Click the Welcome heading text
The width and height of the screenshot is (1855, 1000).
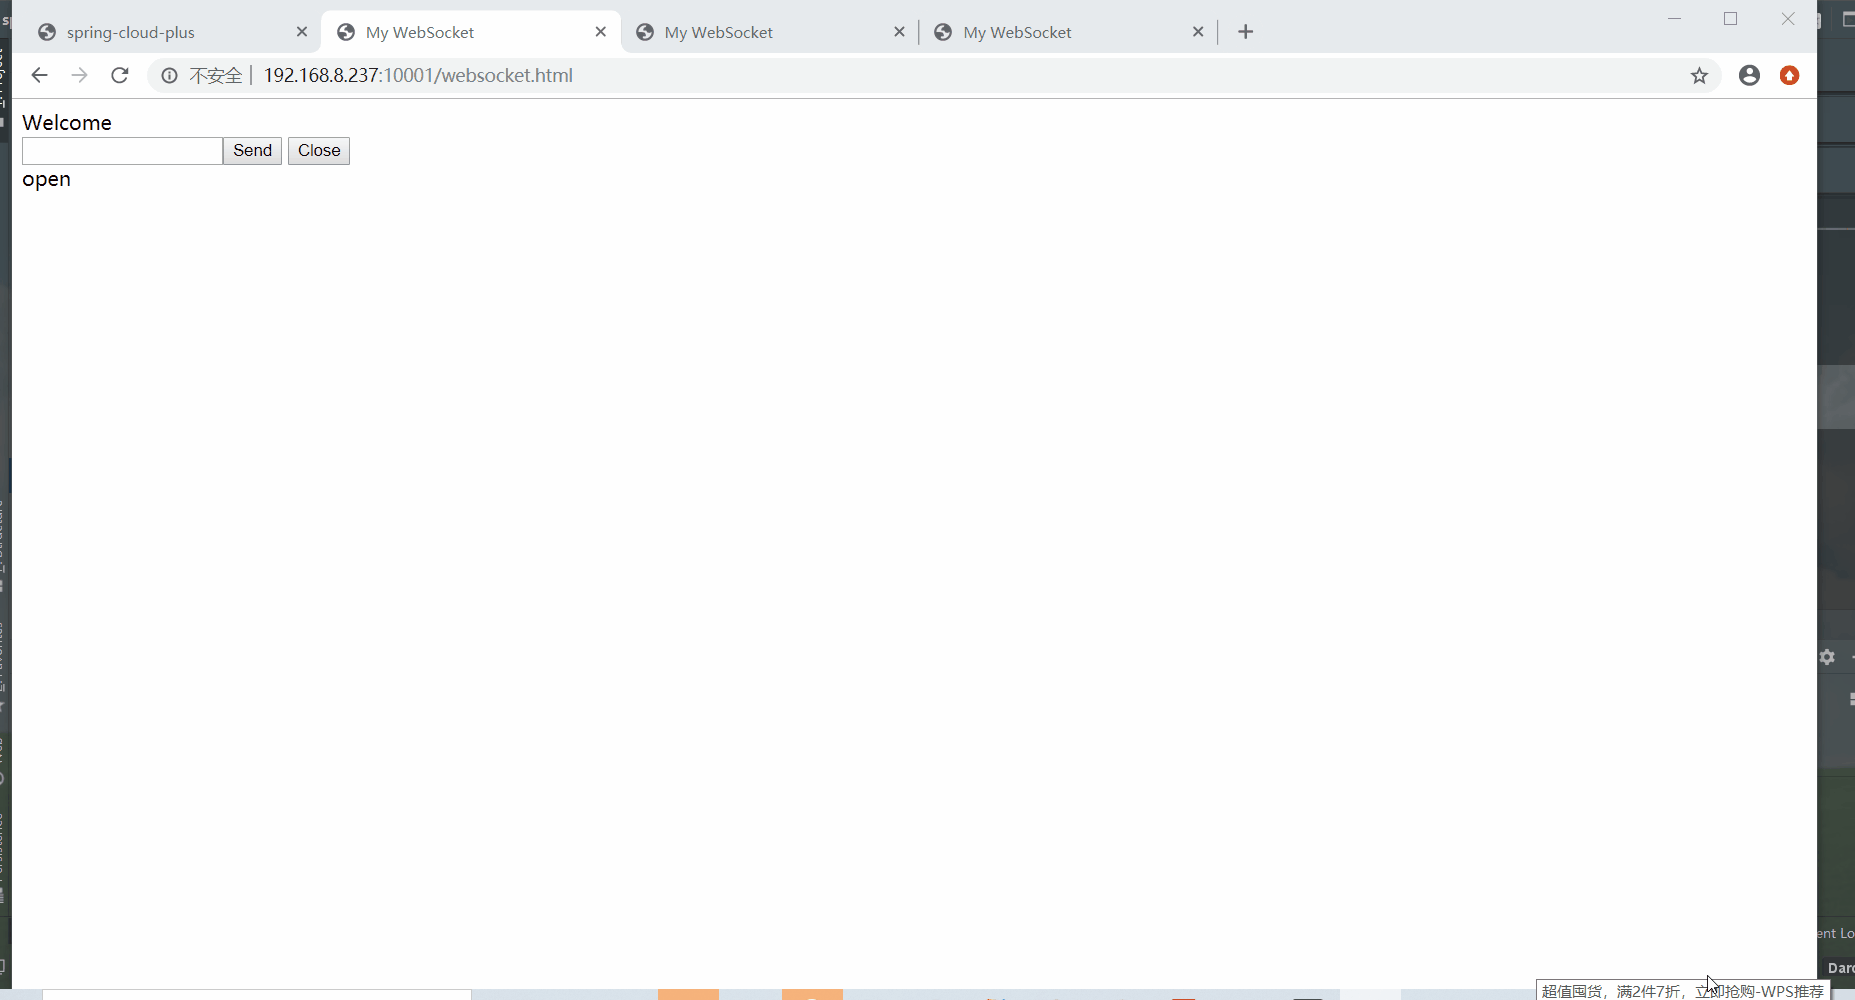[67, 123]
